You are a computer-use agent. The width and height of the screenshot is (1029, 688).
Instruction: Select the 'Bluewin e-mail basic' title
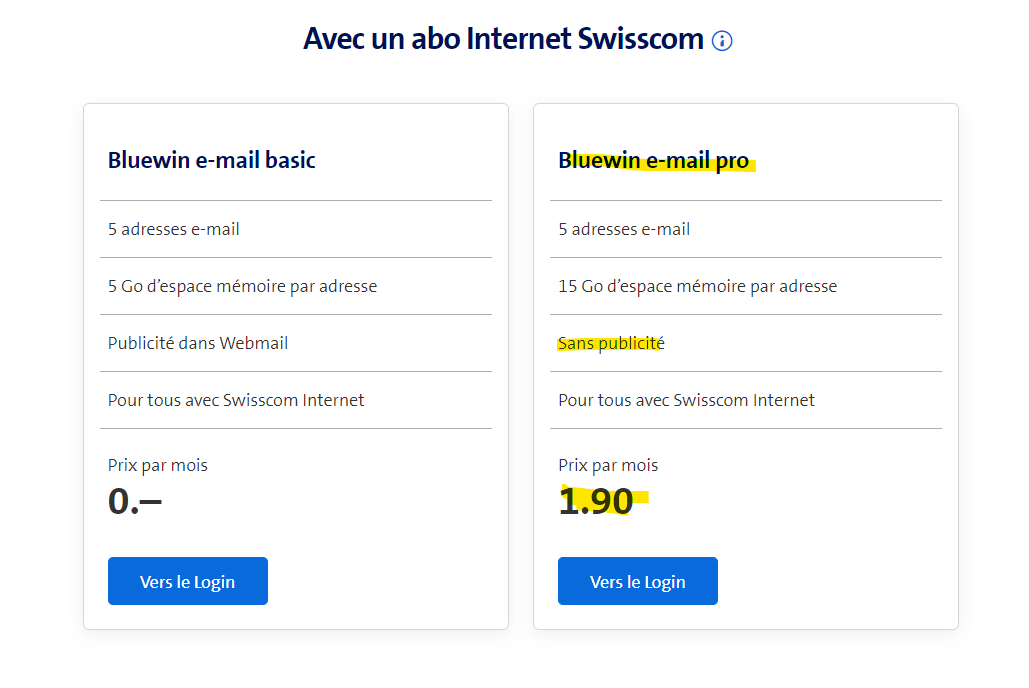[211, 160]
